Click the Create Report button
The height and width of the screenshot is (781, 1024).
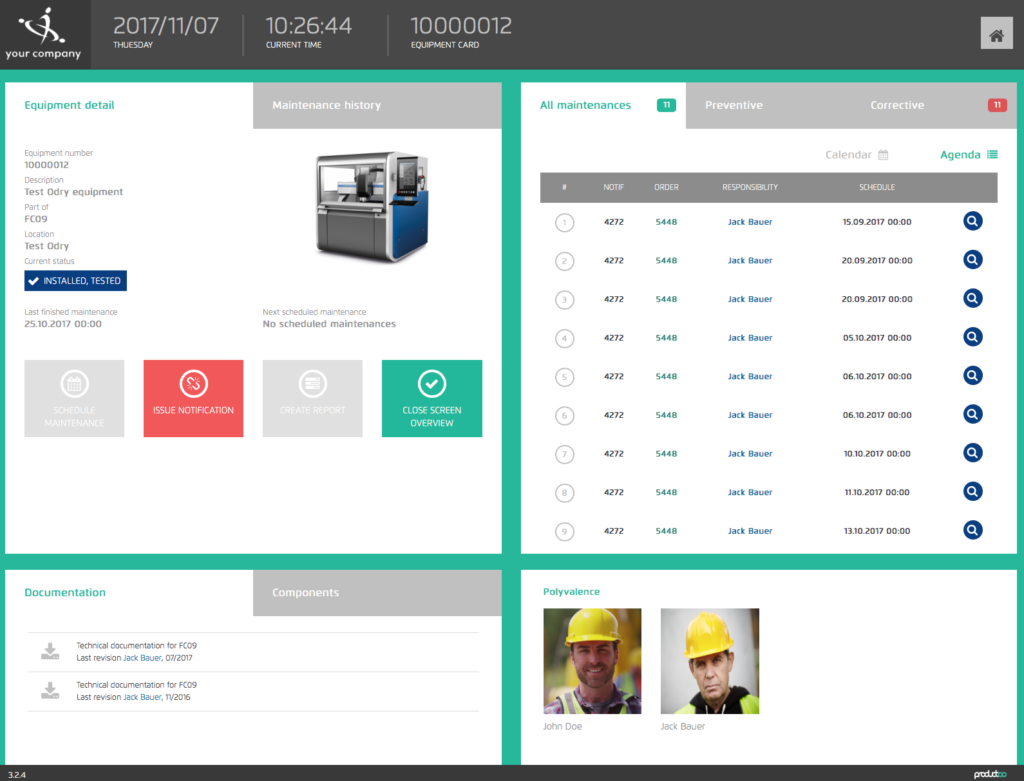pyautogui.click(x=312, y=398)
